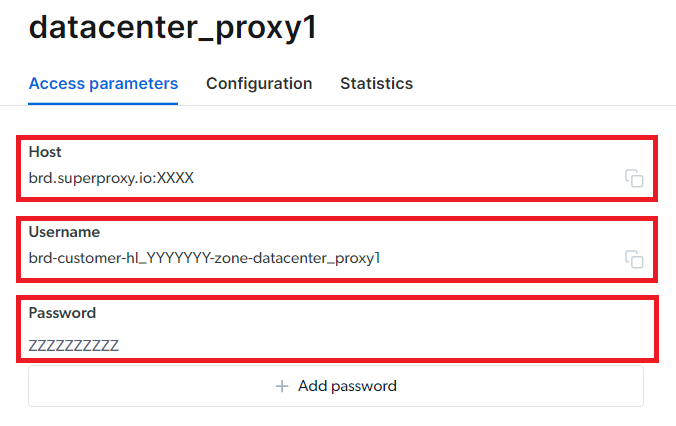This screenshot has height=426, width=676.
Task: Copy the Host value using its copy icon
Action: point(634,178)
